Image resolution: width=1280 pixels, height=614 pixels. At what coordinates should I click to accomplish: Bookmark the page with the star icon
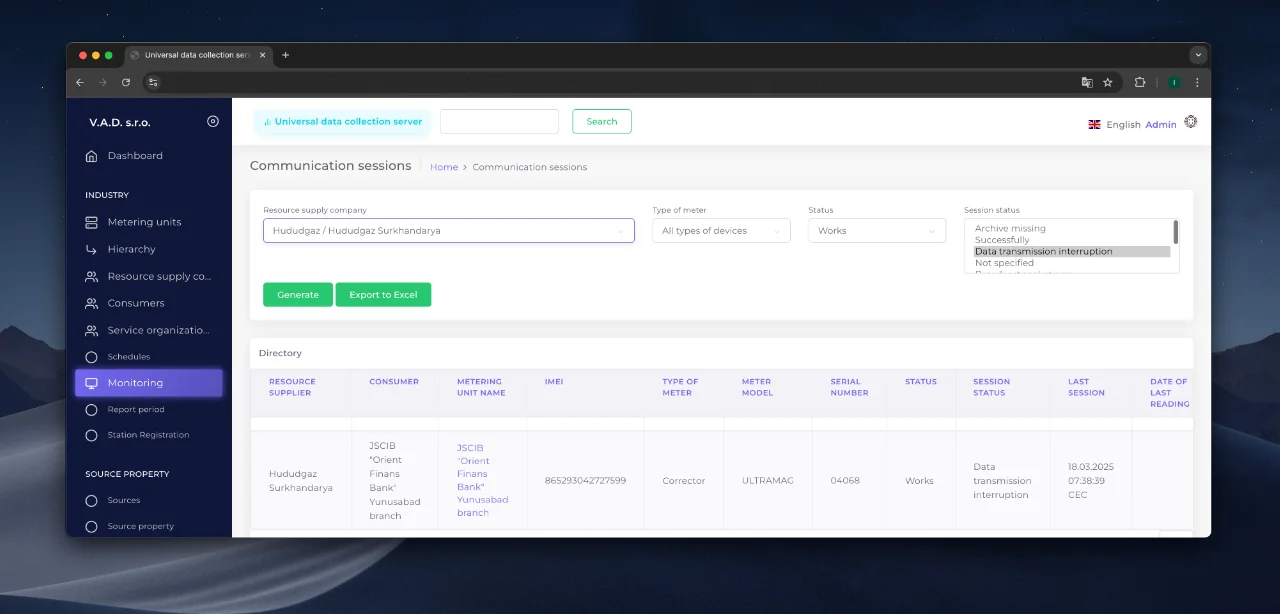[x=1108, y=82]
